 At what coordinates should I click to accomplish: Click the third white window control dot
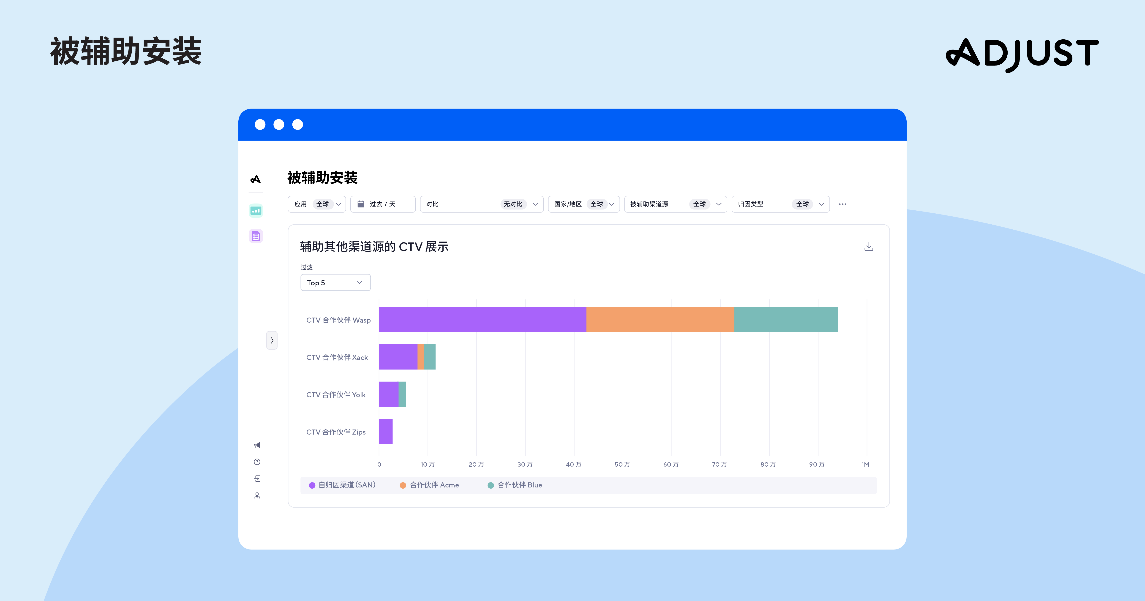(x=298, y=125)
